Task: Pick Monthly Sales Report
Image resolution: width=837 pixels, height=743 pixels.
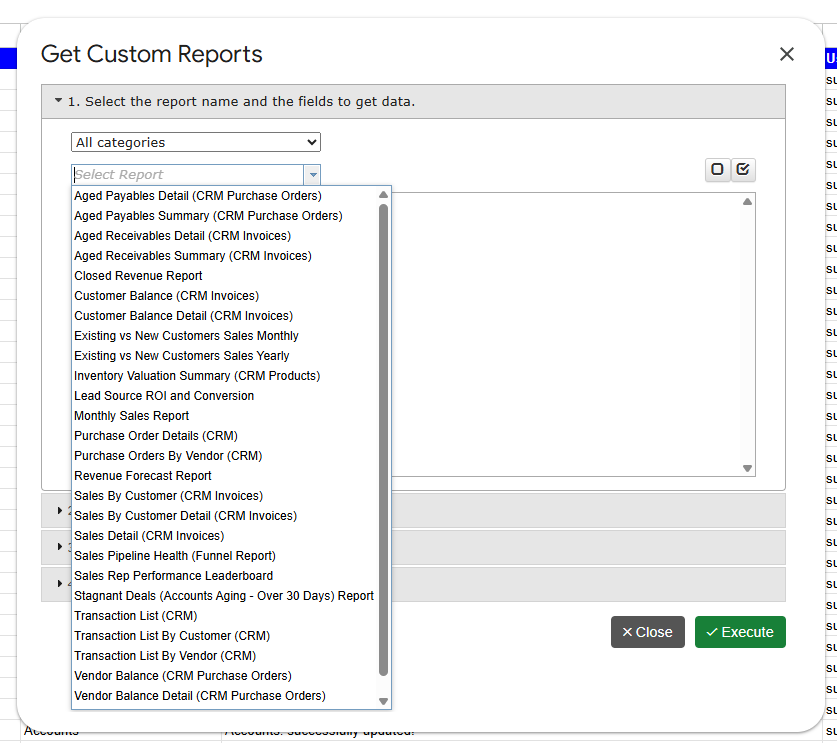Action: (131, 416)
